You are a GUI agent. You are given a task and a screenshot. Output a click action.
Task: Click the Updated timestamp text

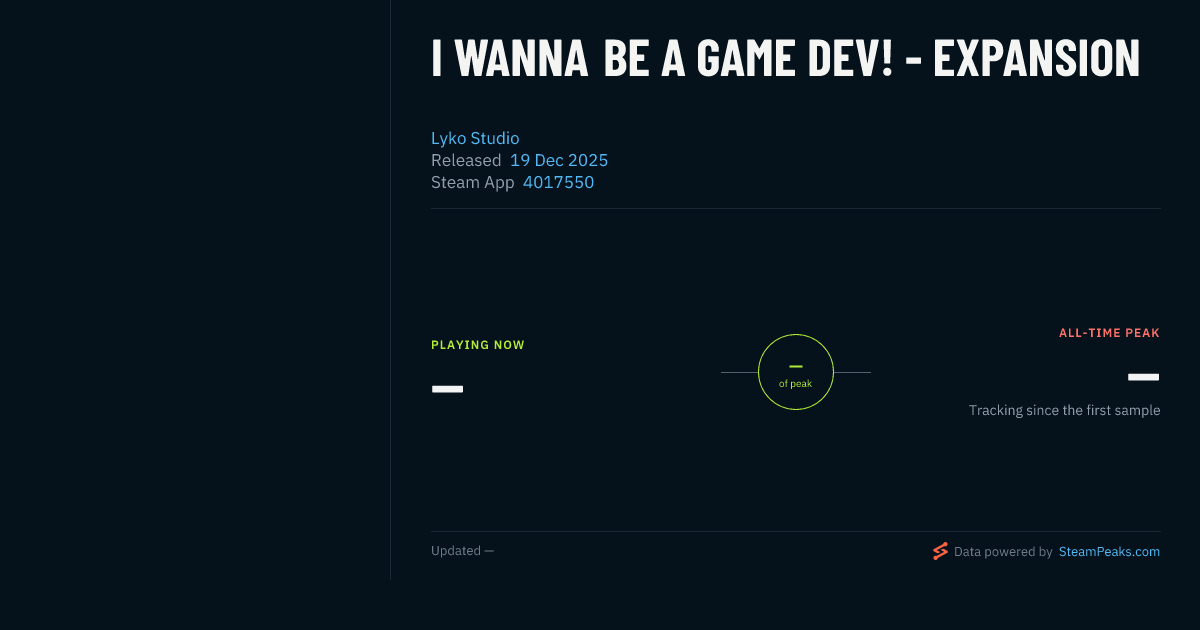(462, 551)
